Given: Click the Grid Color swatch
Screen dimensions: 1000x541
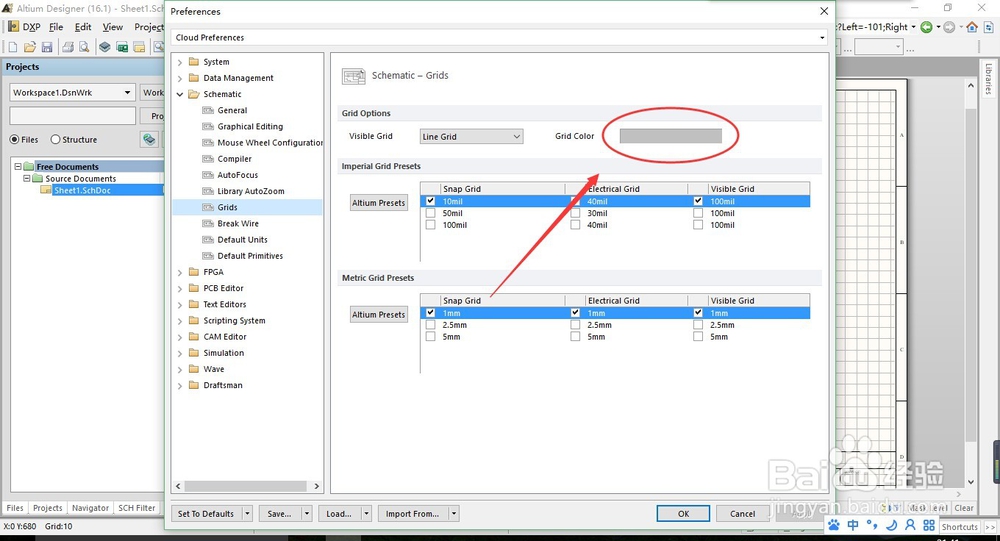Looking at the screenshot, I should click(670, 136).
